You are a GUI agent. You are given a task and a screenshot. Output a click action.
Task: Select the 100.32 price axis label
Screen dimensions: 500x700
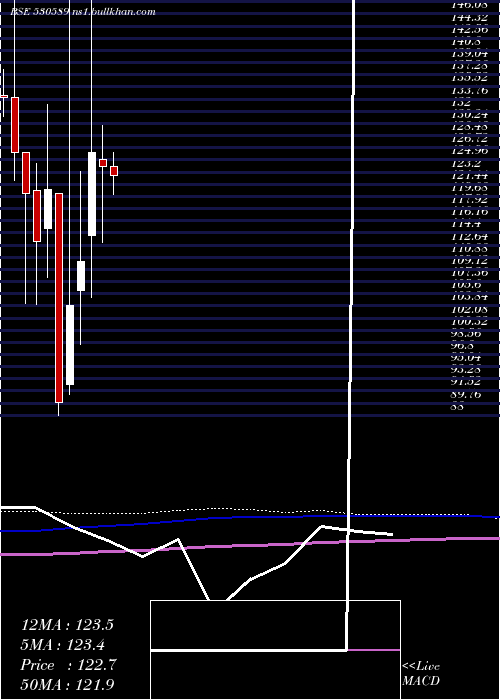[469, 321]
